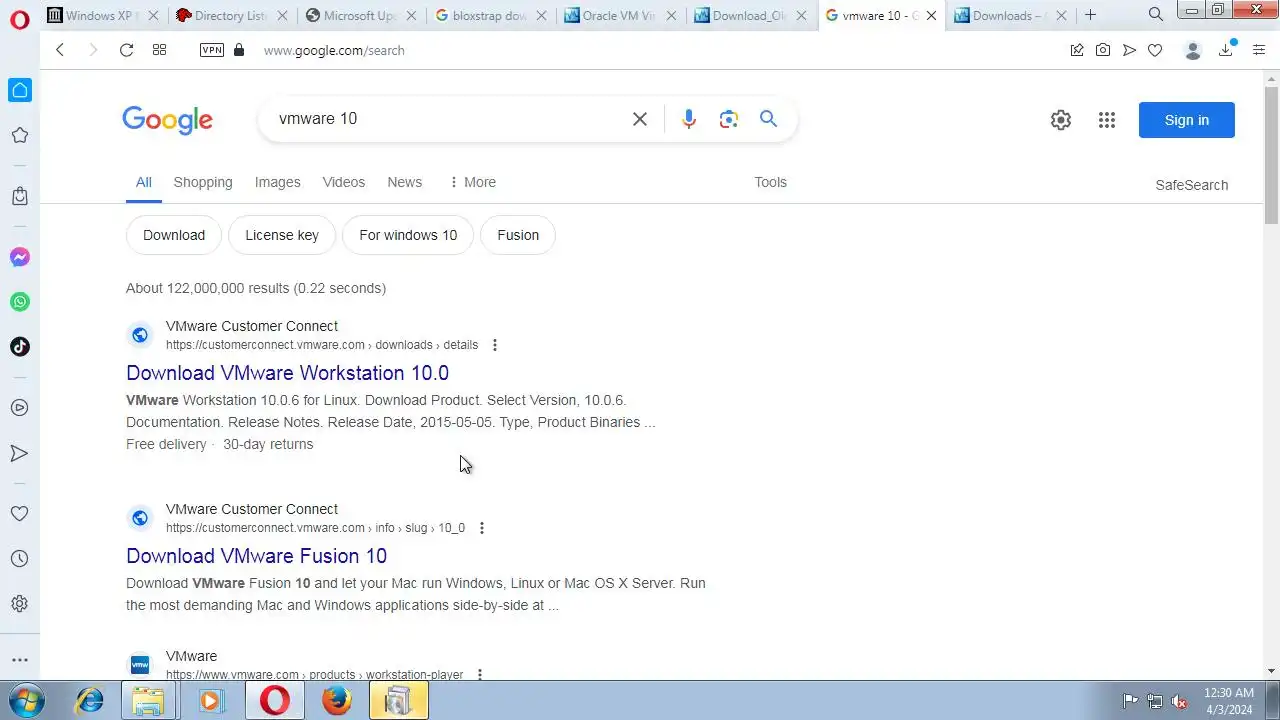Viewport: 1280px width, 720px height.
Task: Clear the Google search box text
Action: (640, 119)
